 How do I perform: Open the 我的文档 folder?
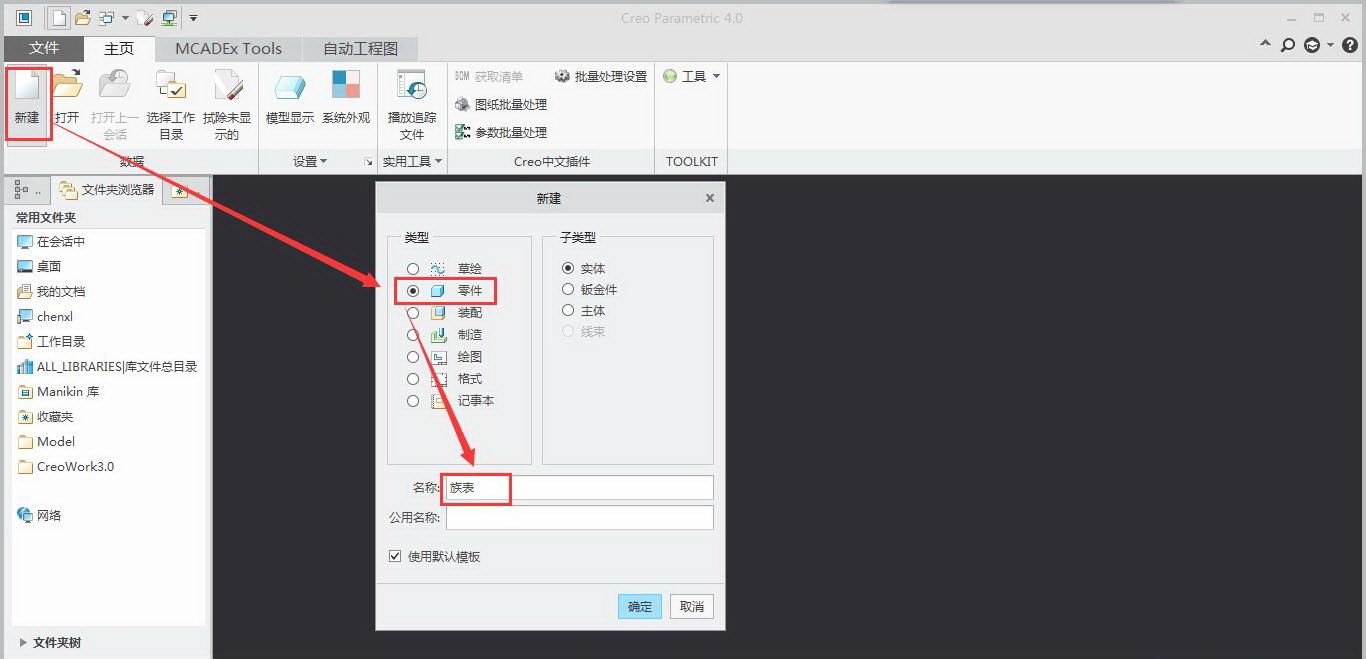tap(51, 291)
